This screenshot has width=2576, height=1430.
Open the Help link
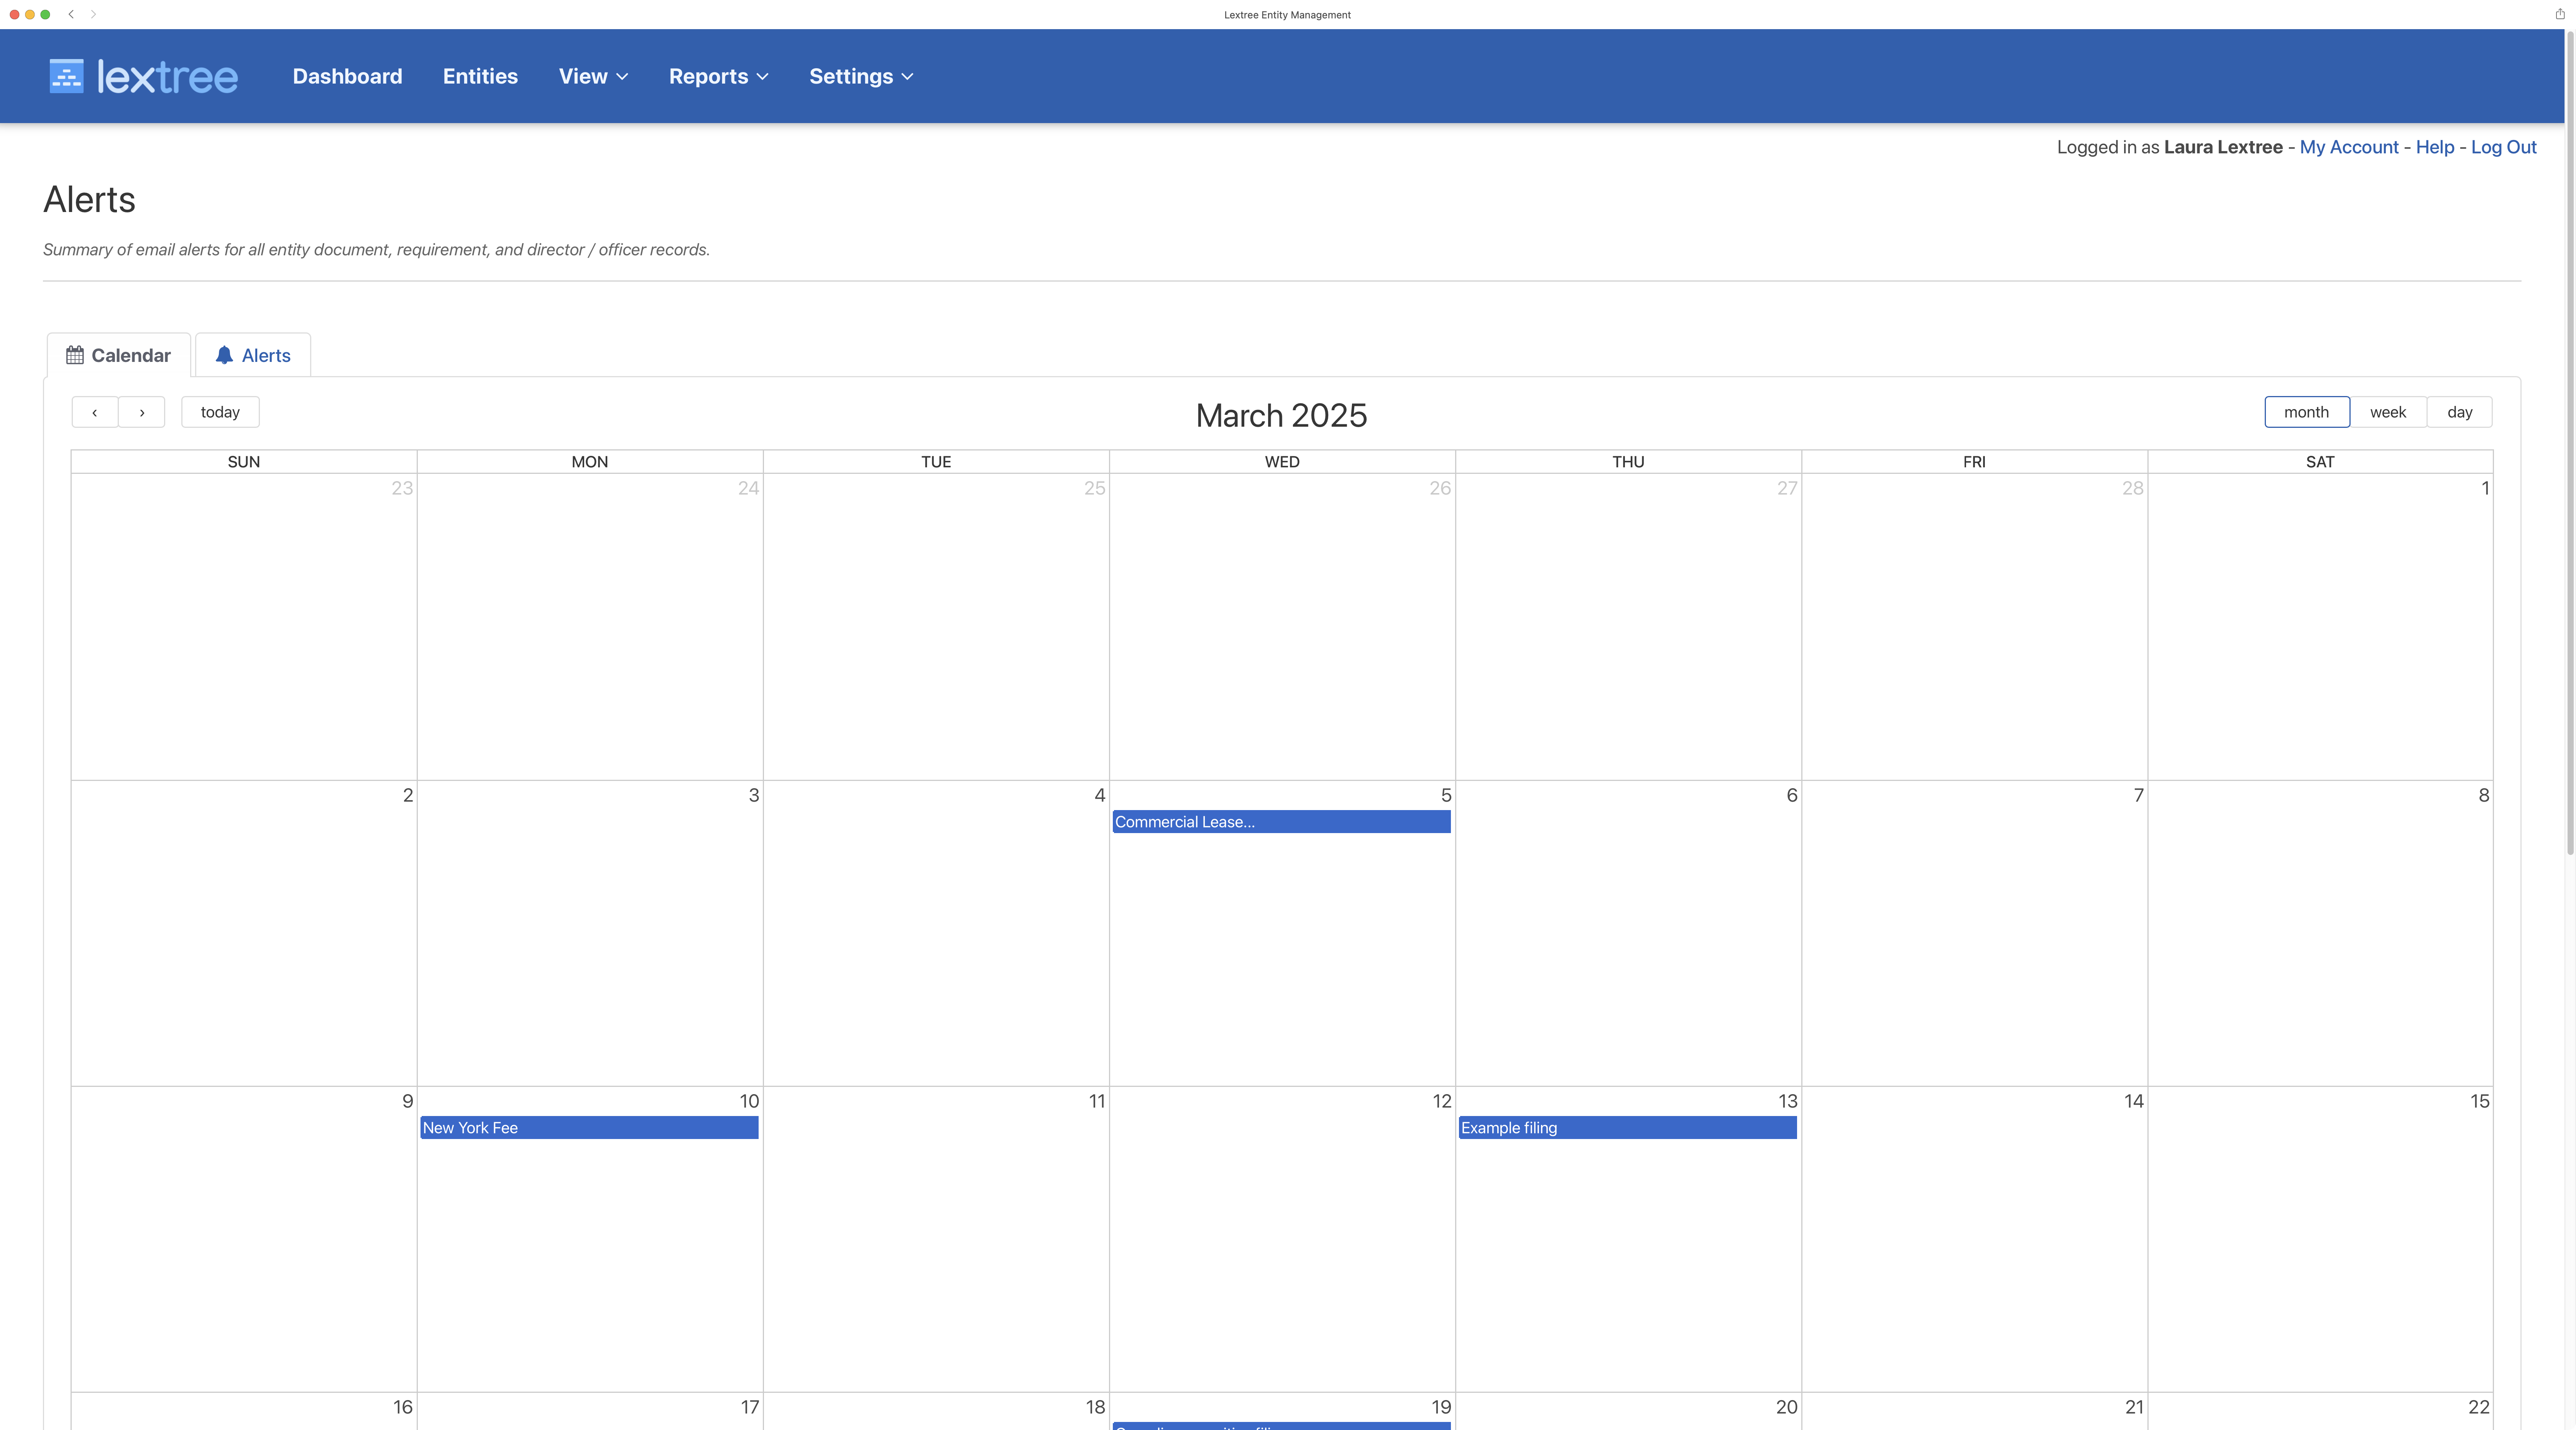coord(2435,147)
